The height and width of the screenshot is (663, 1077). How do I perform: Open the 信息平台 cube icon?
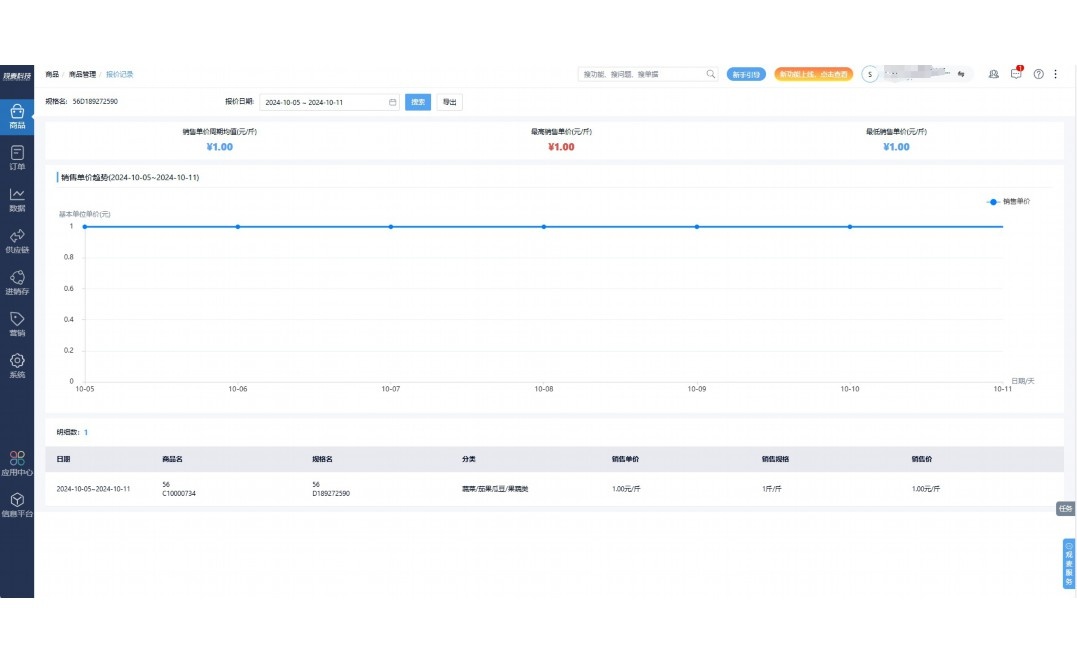coord(17,503)
